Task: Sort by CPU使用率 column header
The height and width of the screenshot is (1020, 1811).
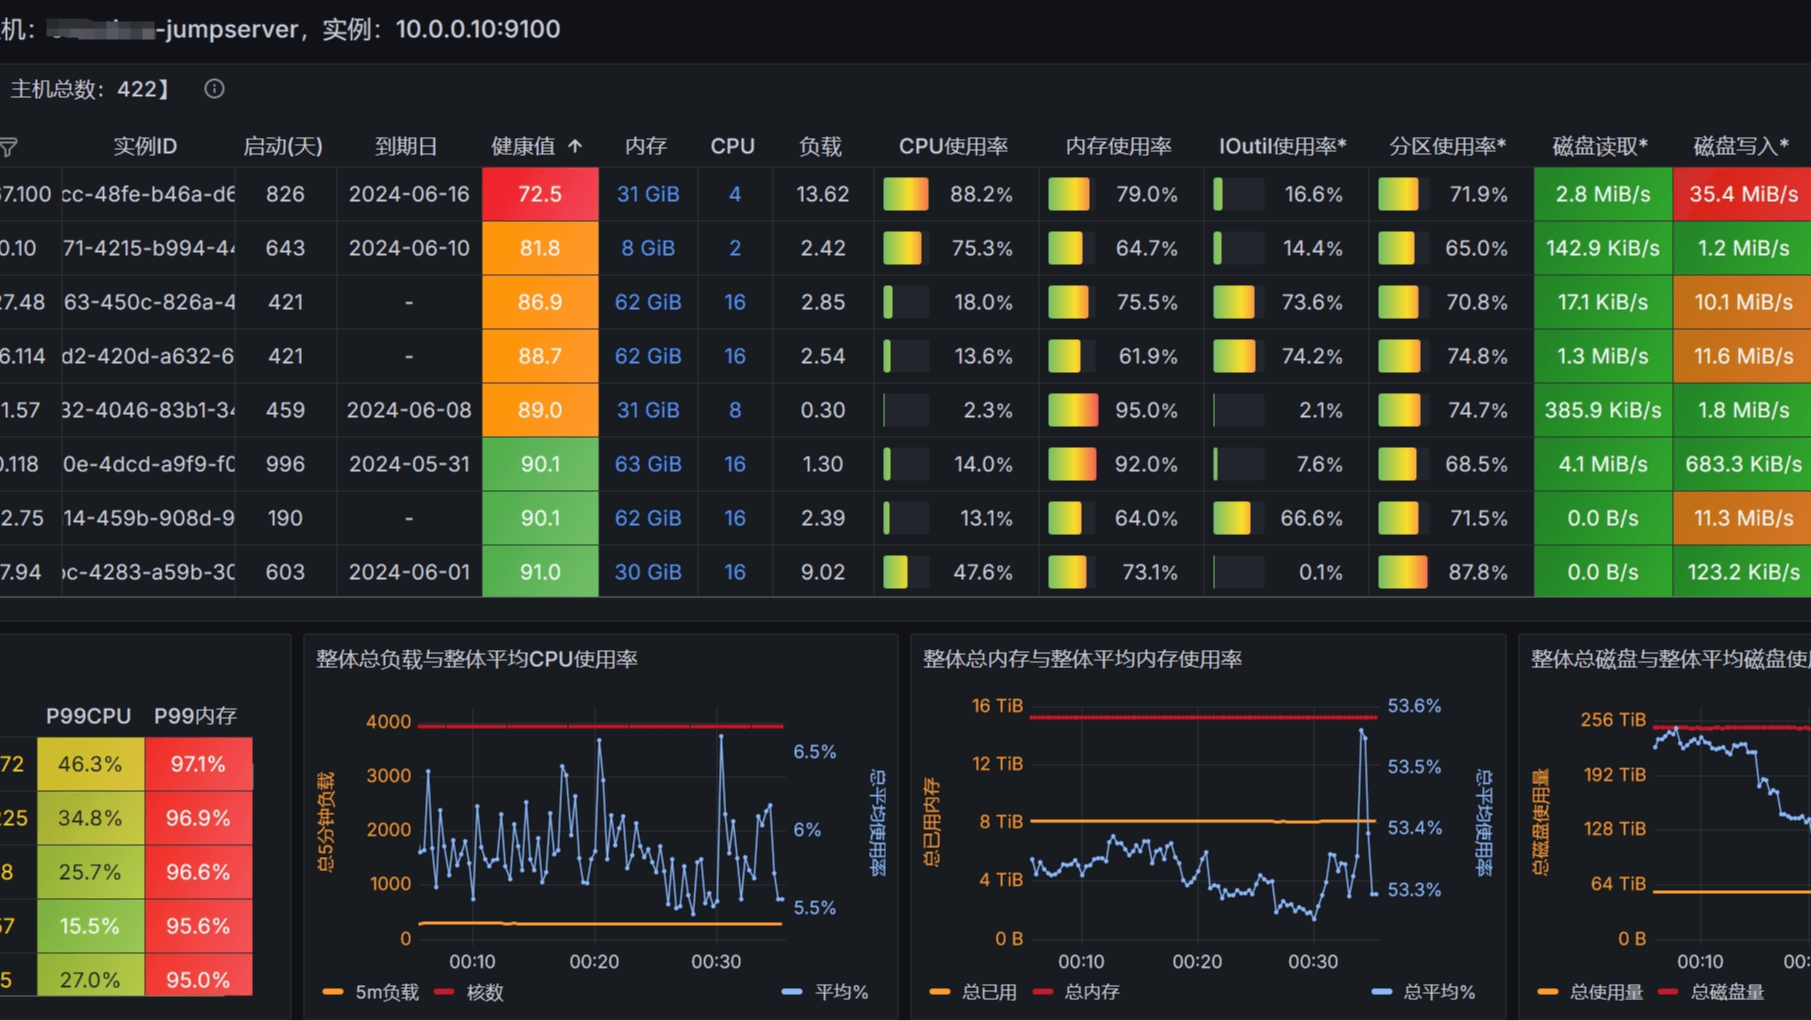Action: (x=953, y=146)
